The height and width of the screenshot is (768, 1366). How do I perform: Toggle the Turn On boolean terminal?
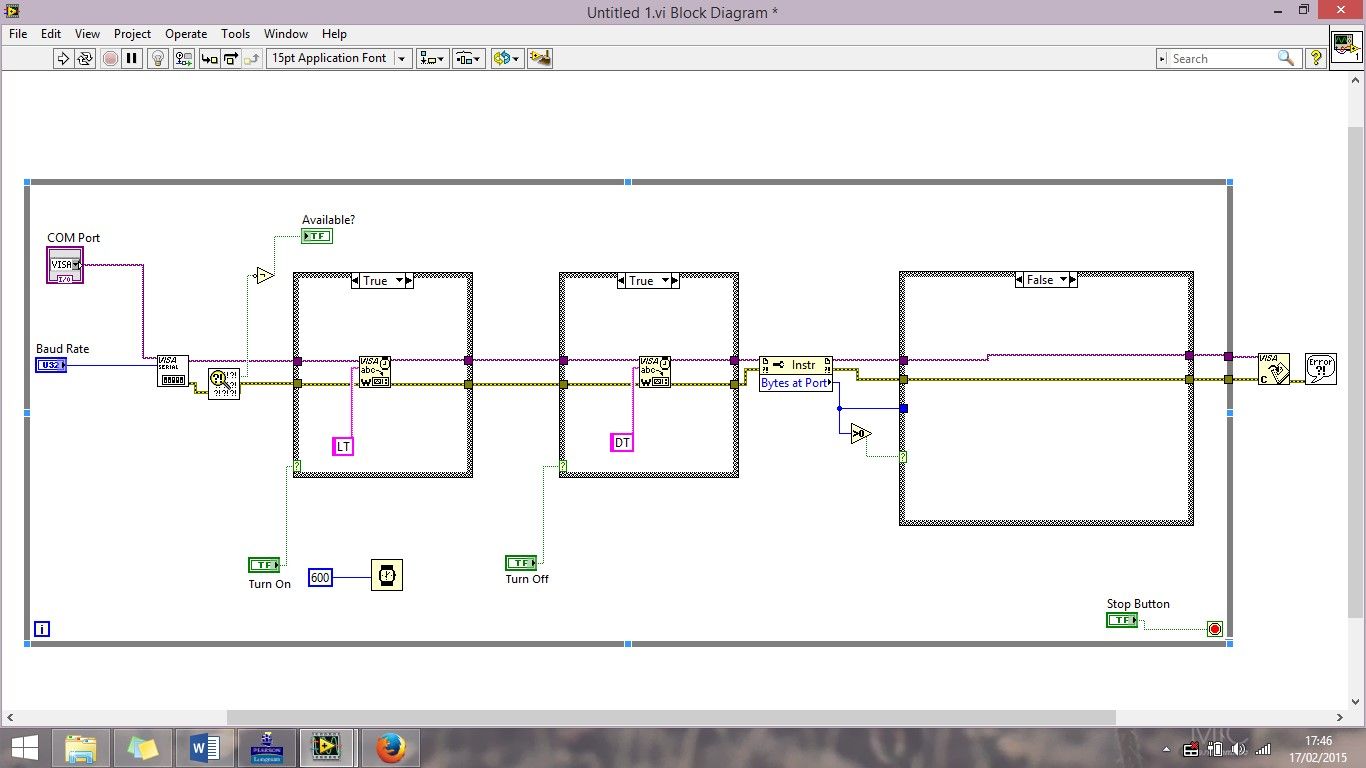(262, 564)
